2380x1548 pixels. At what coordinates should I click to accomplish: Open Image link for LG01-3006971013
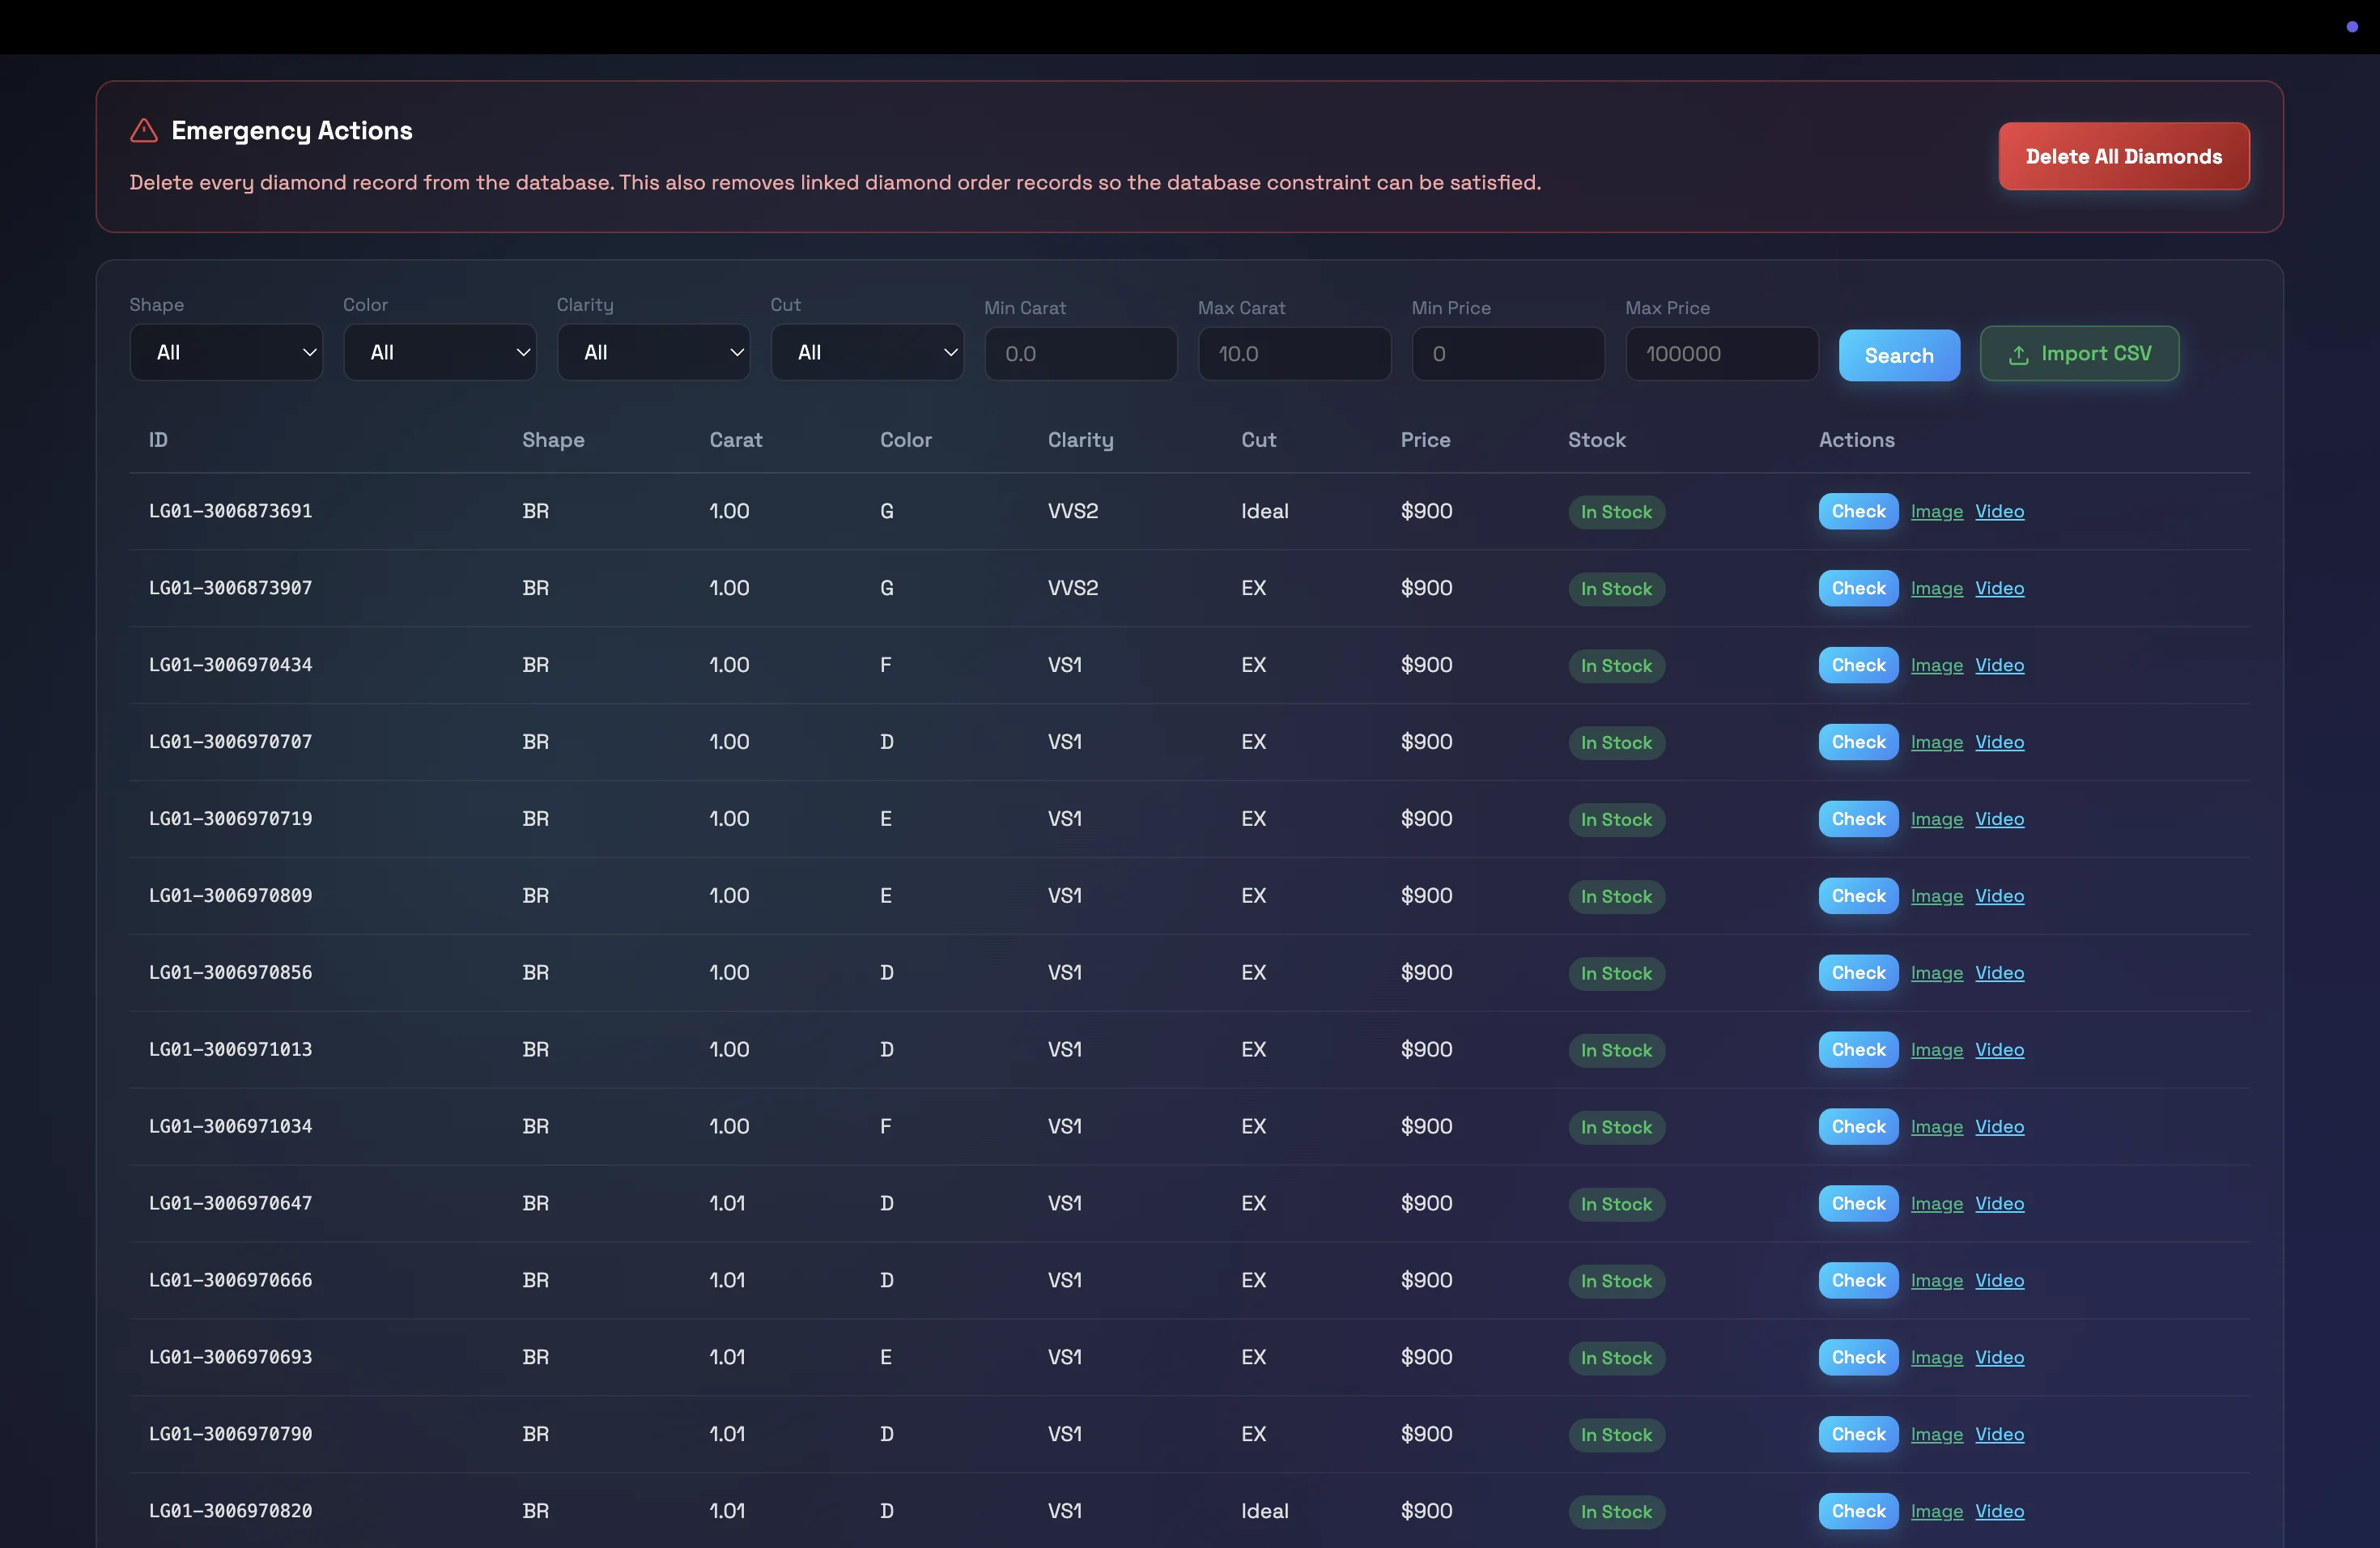click(1936, 1050)
